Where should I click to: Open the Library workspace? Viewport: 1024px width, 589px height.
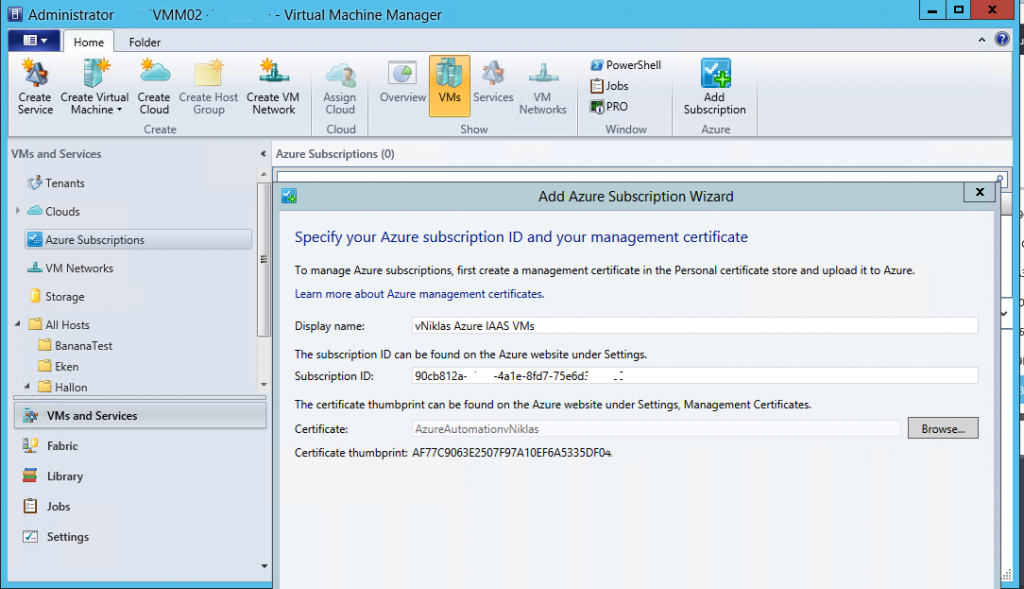pyautogui.click(x=65, y=476)
